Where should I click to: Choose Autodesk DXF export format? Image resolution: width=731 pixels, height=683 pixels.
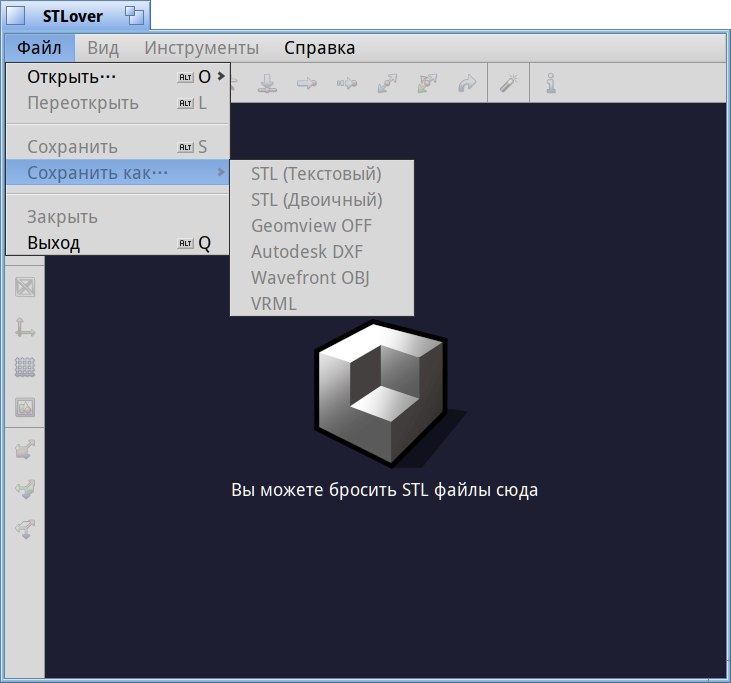click(x=322, y=252)
